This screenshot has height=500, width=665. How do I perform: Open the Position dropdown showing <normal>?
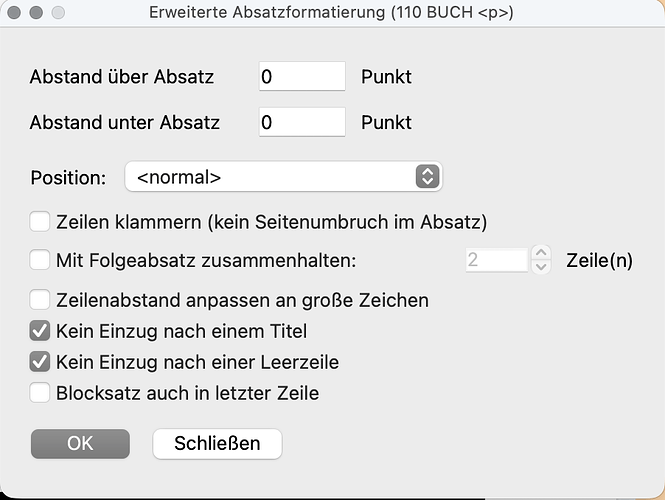283,177
